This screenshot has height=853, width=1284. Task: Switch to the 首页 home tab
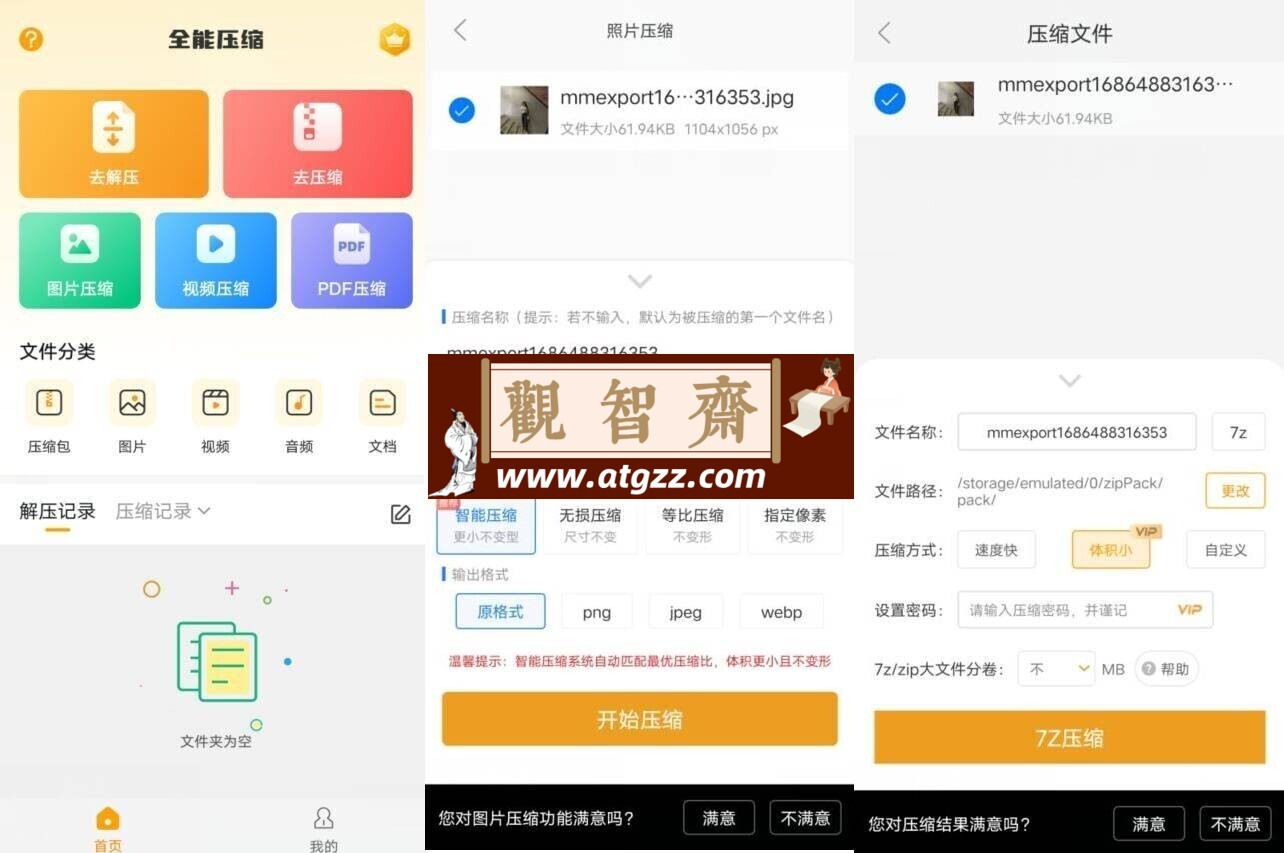click(x=108, y=830)
